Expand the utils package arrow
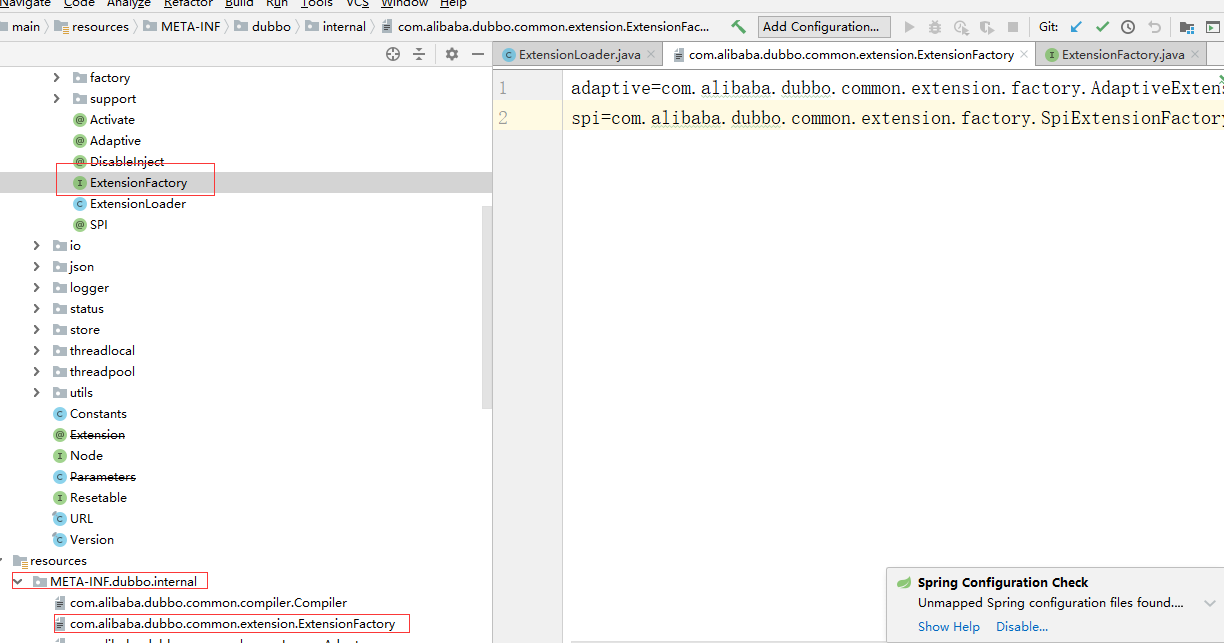The image size is (1224, 643). point(37,392)
